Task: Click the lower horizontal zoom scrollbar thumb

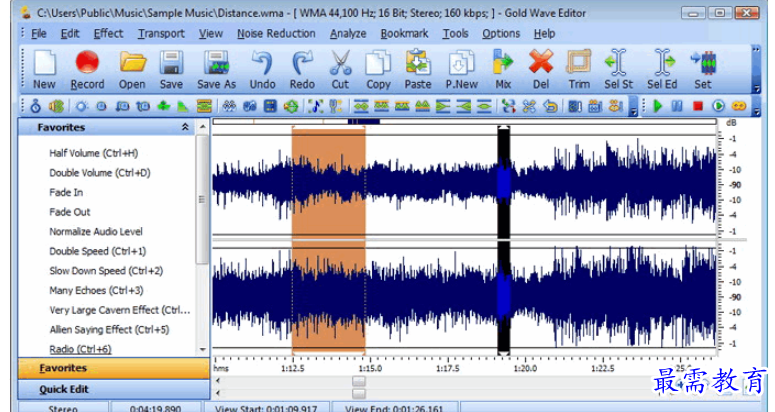Action: click(x=359, y=394)
